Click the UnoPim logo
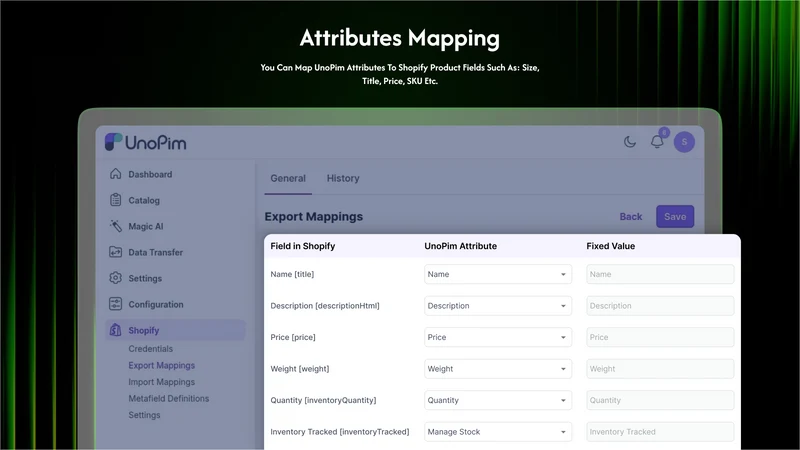The height and width of the screenshot is (450, 800). (145, 142)
